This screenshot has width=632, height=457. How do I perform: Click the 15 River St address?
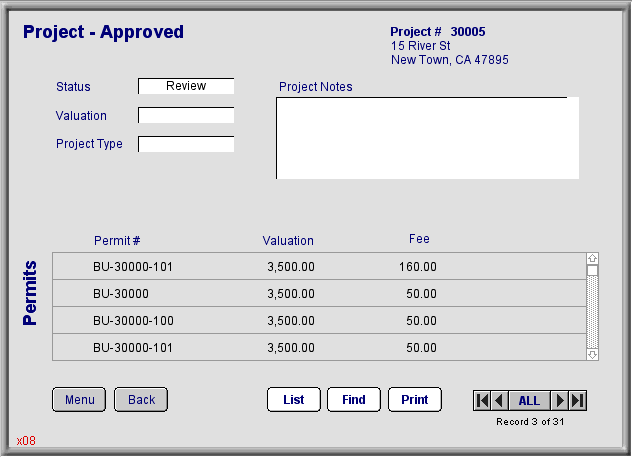420,46
